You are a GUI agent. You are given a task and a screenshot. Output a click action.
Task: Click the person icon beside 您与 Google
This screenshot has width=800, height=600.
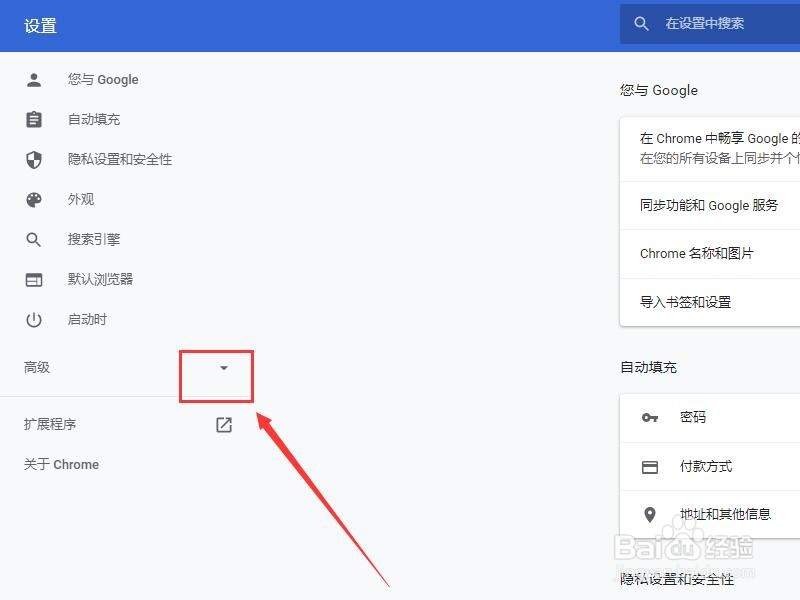34,80
